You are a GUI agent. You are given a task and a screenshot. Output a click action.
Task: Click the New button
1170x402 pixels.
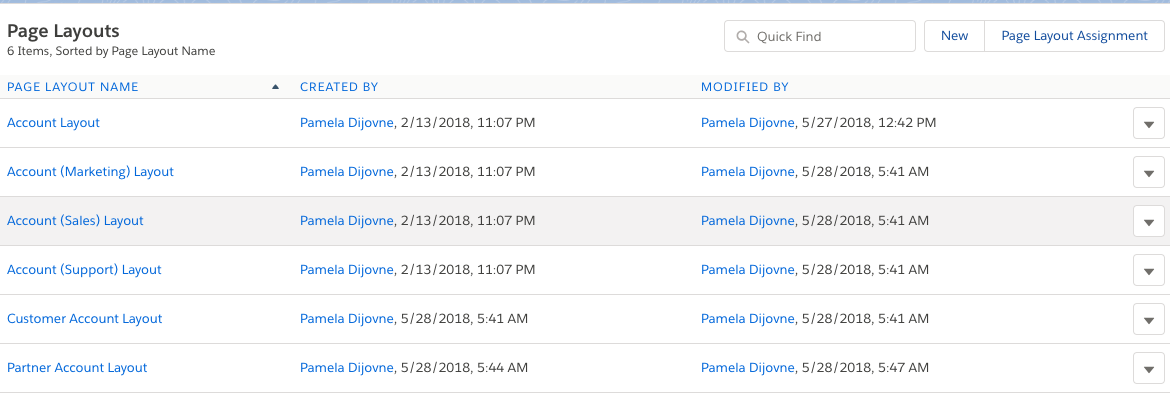tap(954, 36)
